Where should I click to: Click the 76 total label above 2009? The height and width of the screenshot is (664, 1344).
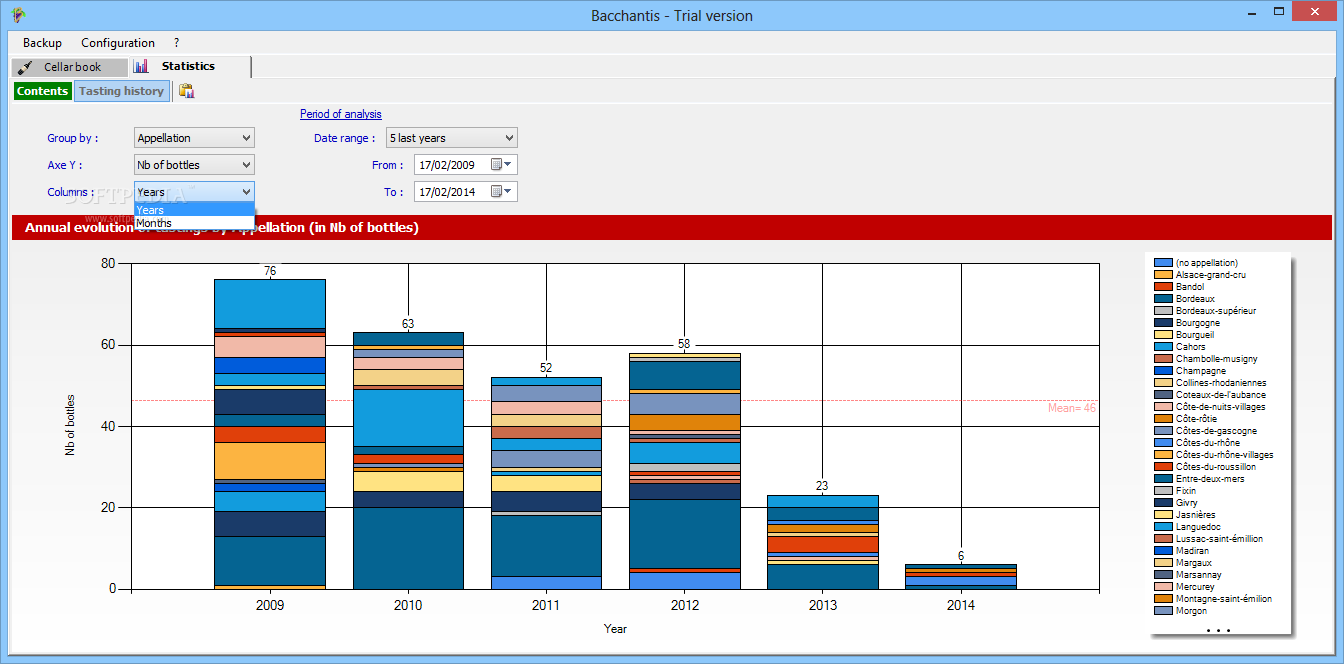pyautogui.click(x=270, y=271)
